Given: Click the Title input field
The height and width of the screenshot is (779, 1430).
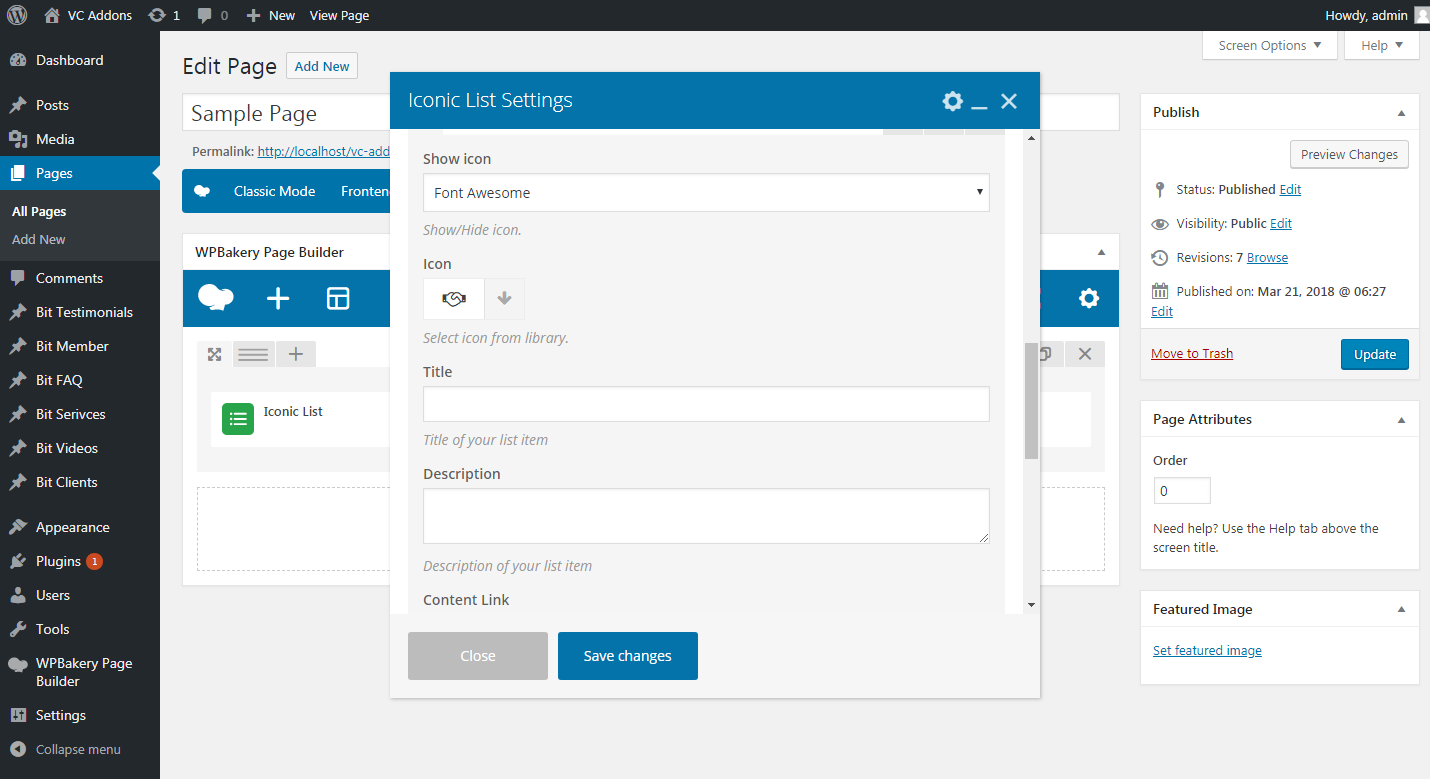Looking at the screenshot, I should (x=706, y=404).
